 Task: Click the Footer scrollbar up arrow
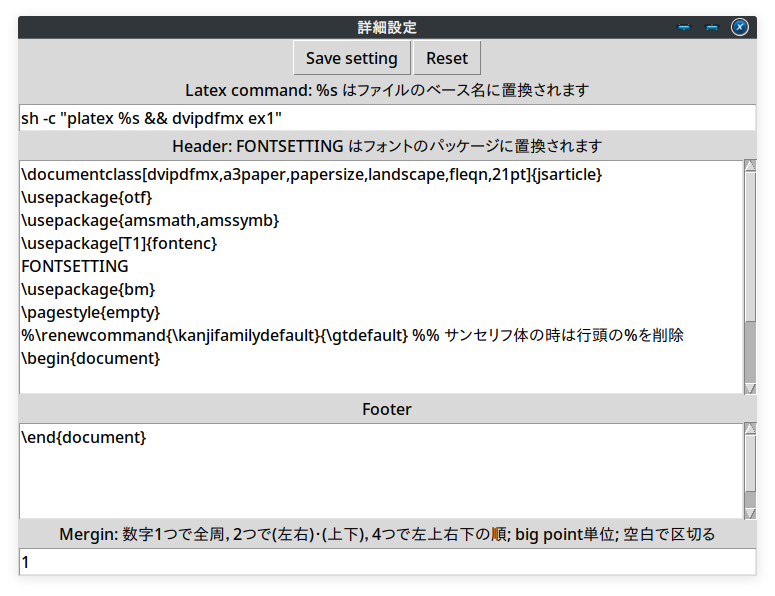click(x=750, y=429)
